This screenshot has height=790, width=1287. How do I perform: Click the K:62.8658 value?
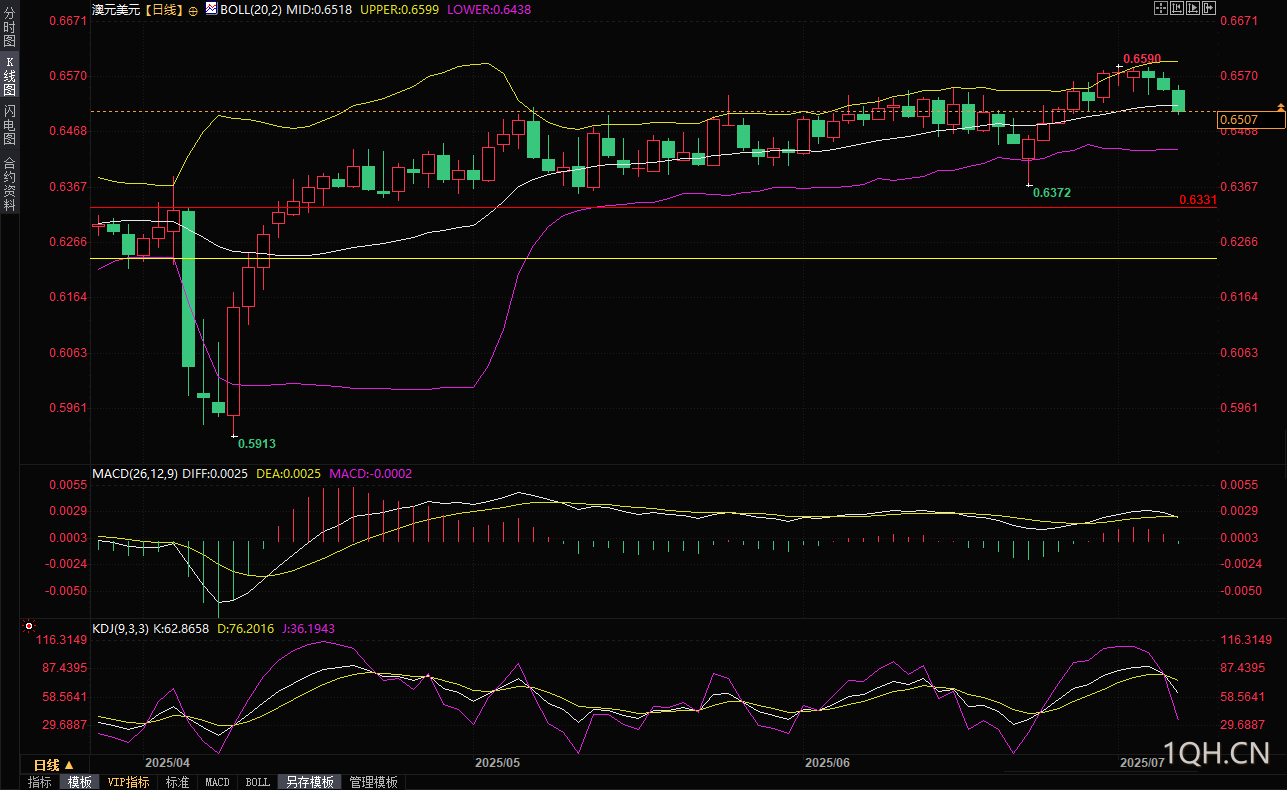[181, 629]
